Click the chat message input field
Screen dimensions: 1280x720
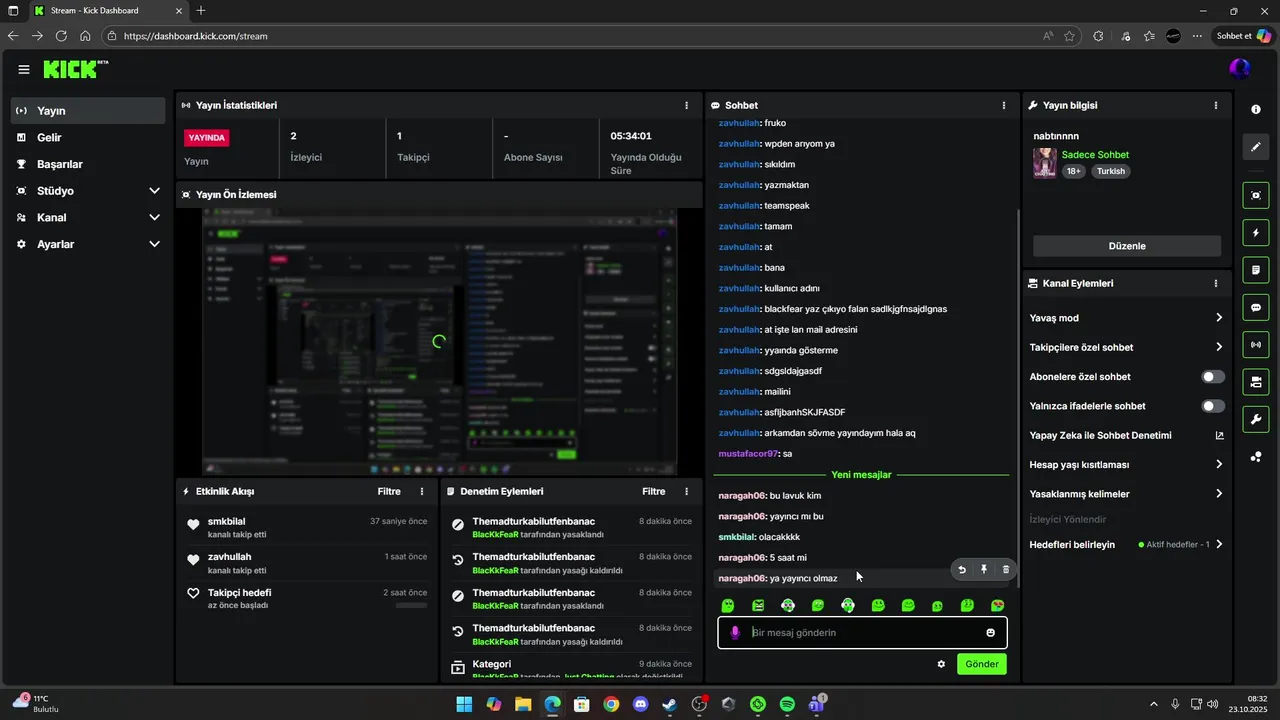click(x=862, y=633)
